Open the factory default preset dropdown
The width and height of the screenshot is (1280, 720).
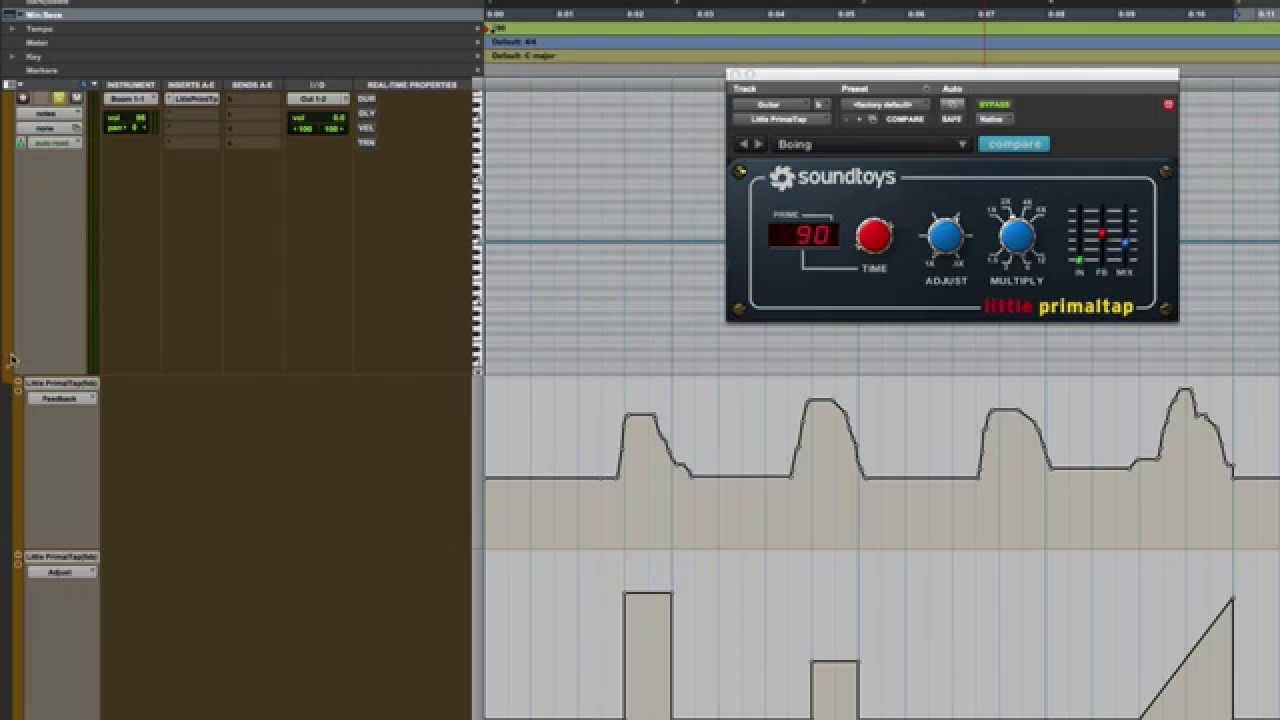click(x=886, y=104)
